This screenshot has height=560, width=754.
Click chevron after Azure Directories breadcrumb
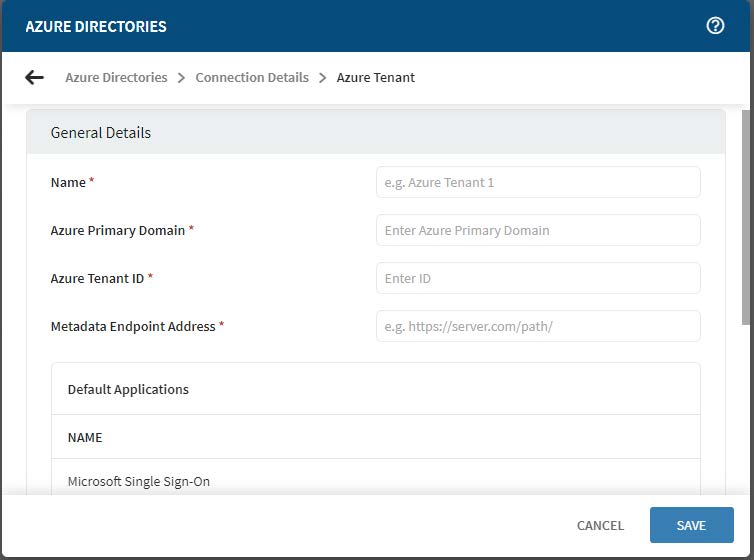pyautogui.click(x=181, y=78)
